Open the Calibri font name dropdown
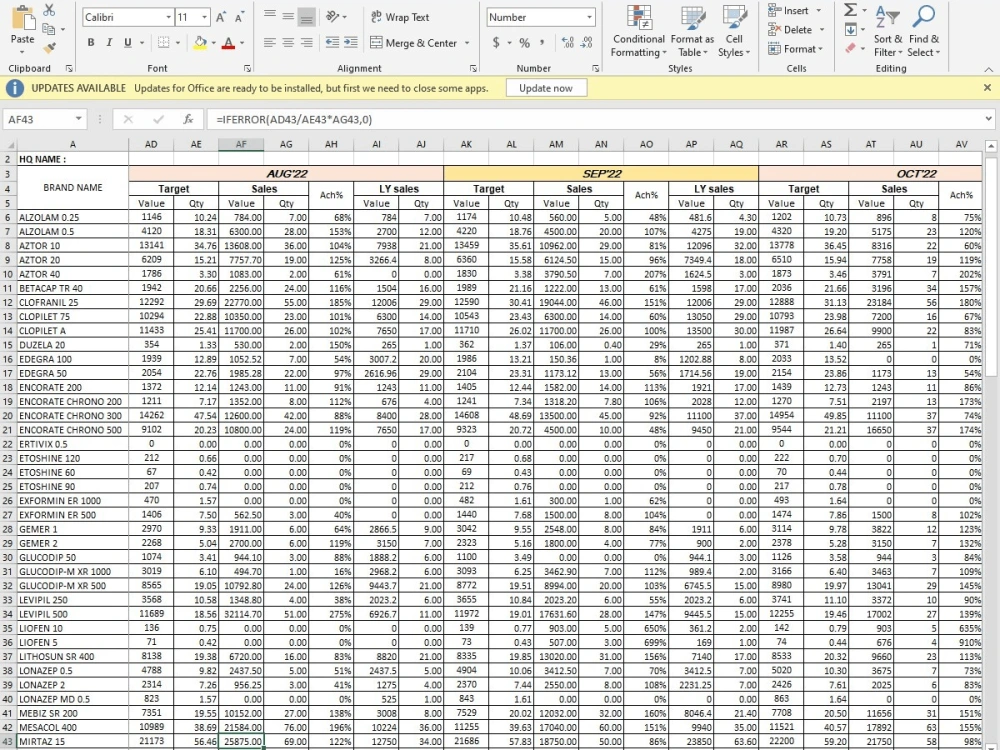The image size is (1000, 750). 168,17
